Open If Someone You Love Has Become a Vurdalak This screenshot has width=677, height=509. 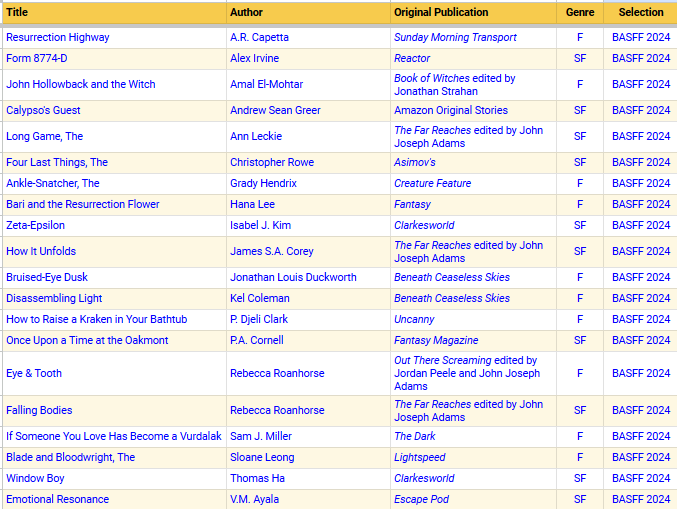pyautogui.click(x=114, y=436)
